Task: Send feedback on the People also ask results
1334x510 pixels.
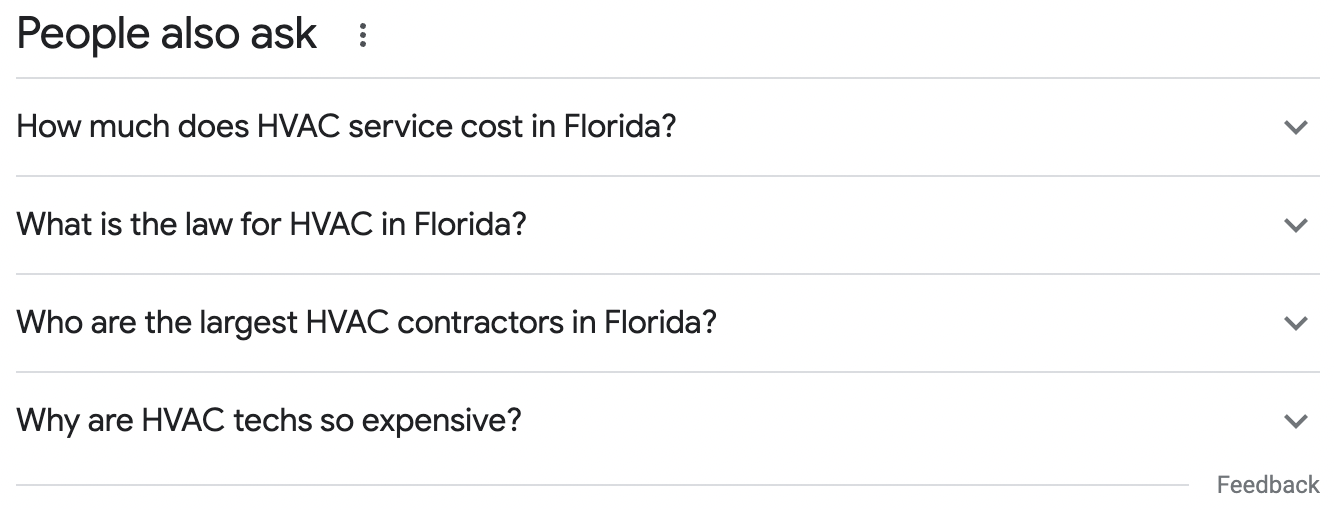Action: pos(1268,485)
